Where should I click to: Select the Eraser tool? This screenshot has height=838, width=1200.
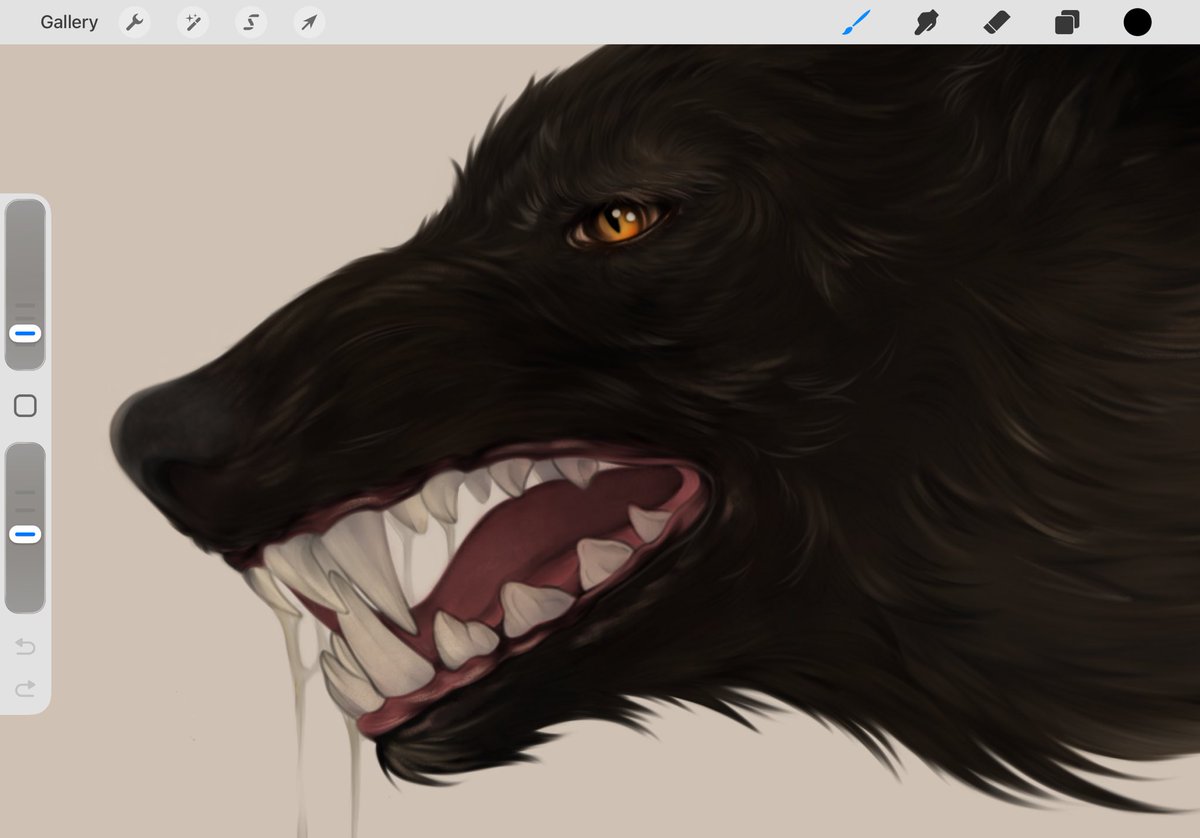(997, 22)
